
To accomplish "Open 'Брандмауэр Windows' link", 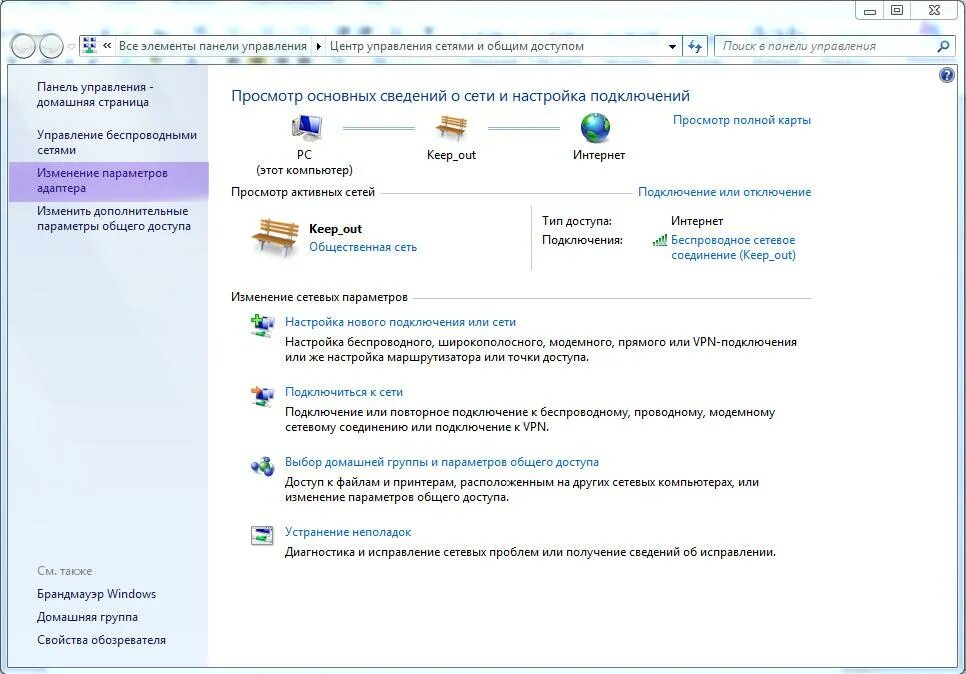I will click(97, 594).
